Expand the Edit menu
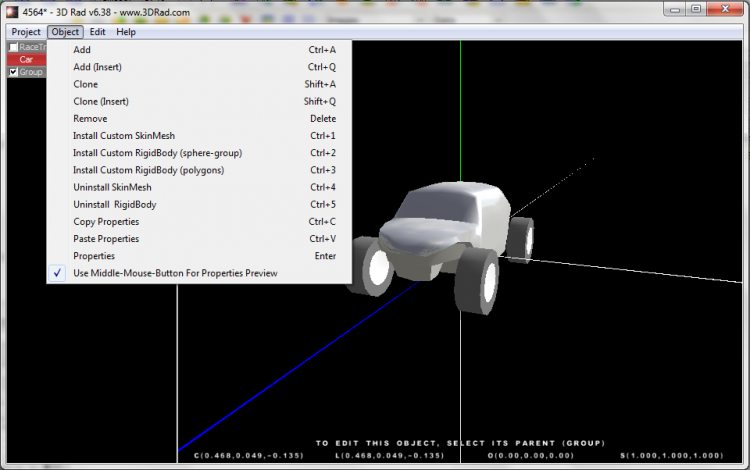The image size is (750, 470). click(x=97, y=32)
